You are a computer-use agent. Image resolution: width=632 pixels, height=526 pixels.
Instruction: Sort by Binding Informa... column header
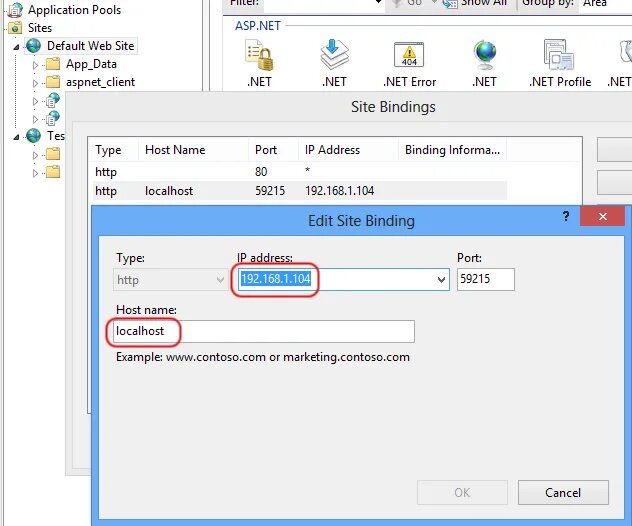pyautogui.click(x=452, y=150)
